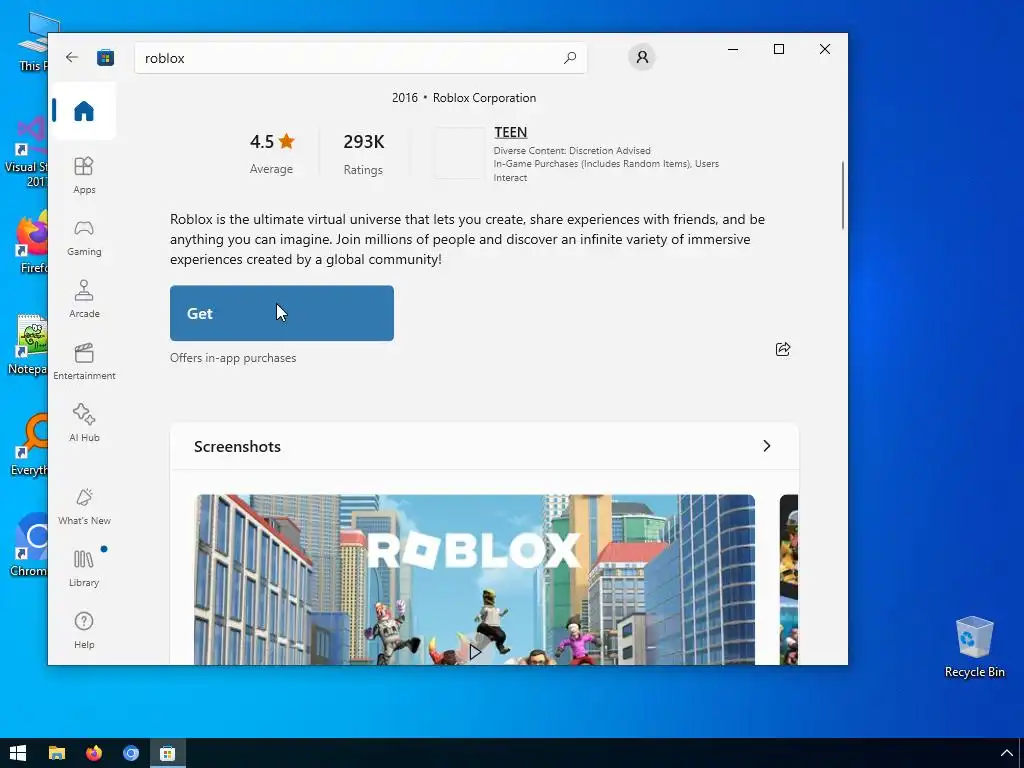Open the first Roblox screenshot thumbnail
Image resolution: width=1024 pixels, height=768 pixels.
click(x=475, y=579)
